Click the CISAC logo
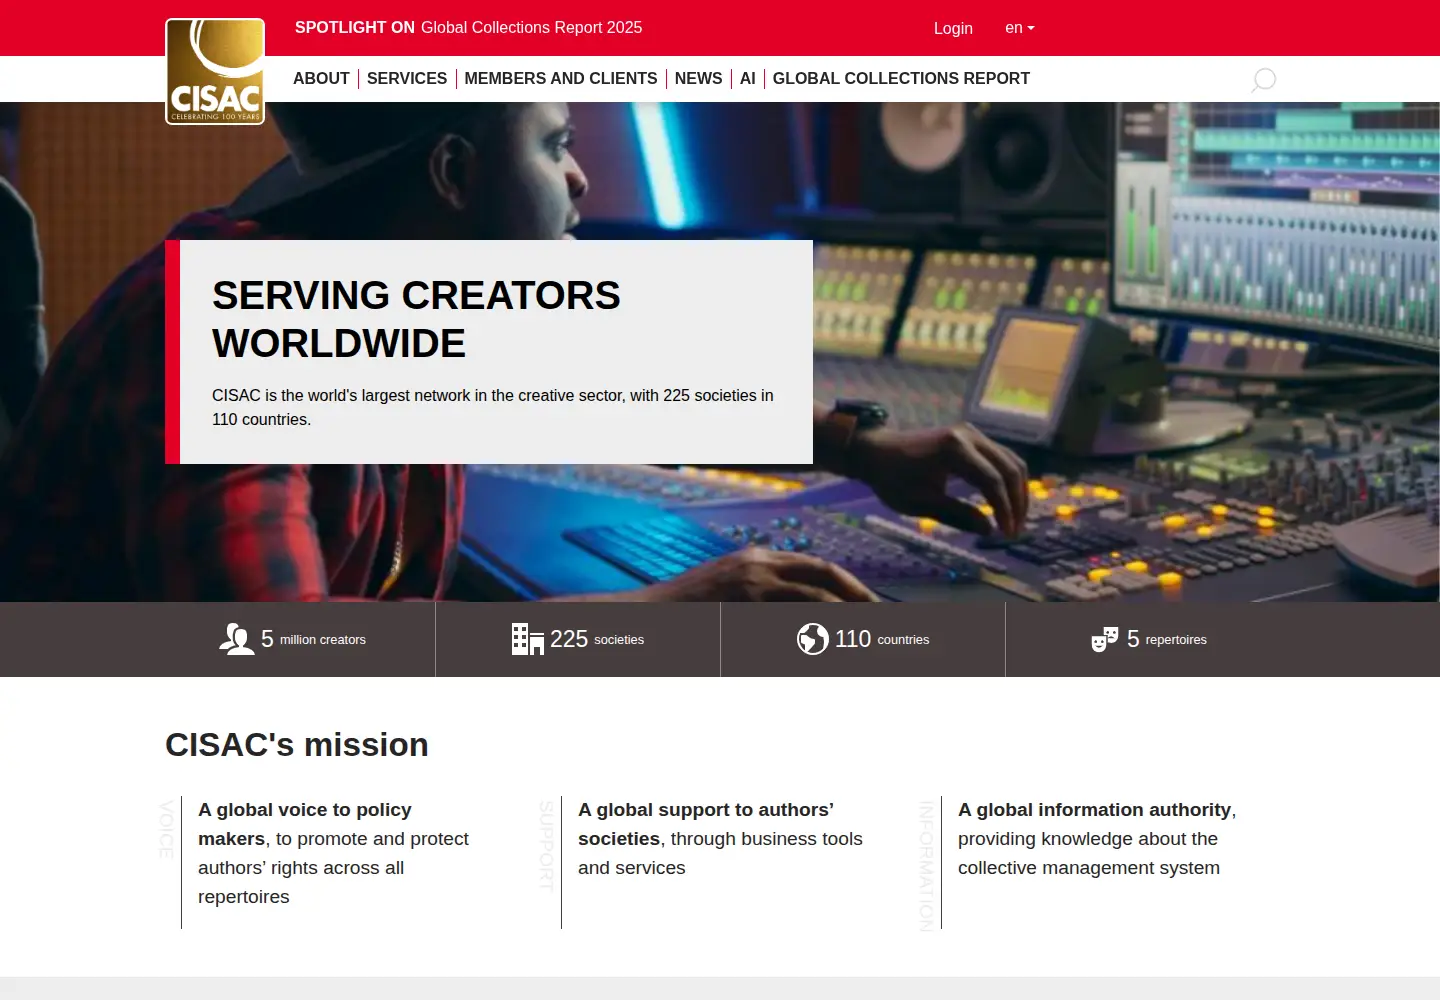1440x1000 pixels. [215, 71]
